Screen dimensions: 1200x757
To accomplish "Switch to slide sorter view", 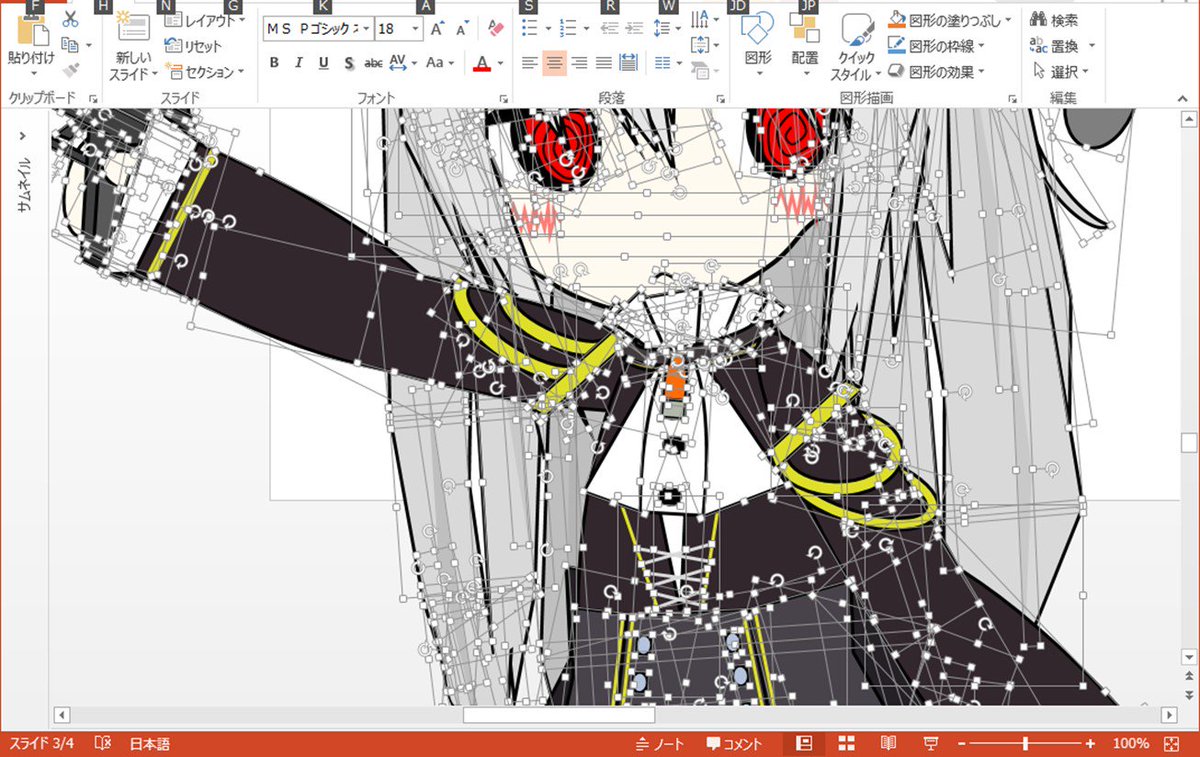I will point(846,744).
